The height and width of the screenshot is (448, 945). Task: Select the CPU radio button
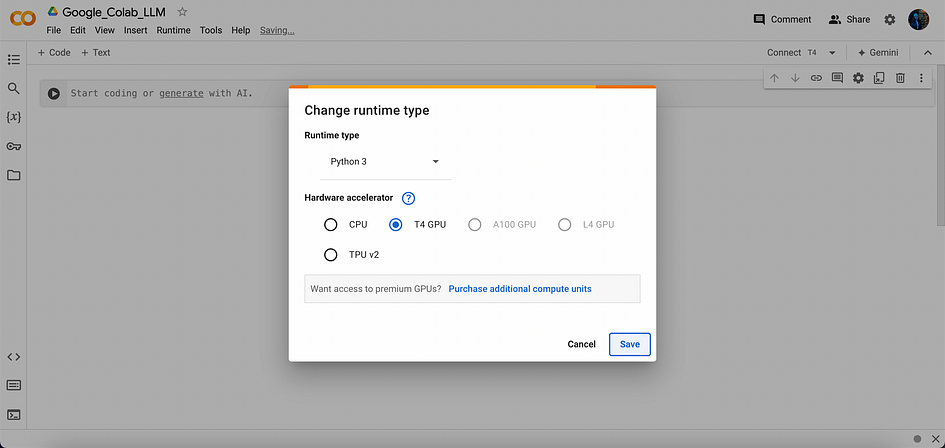click(330, 225)
